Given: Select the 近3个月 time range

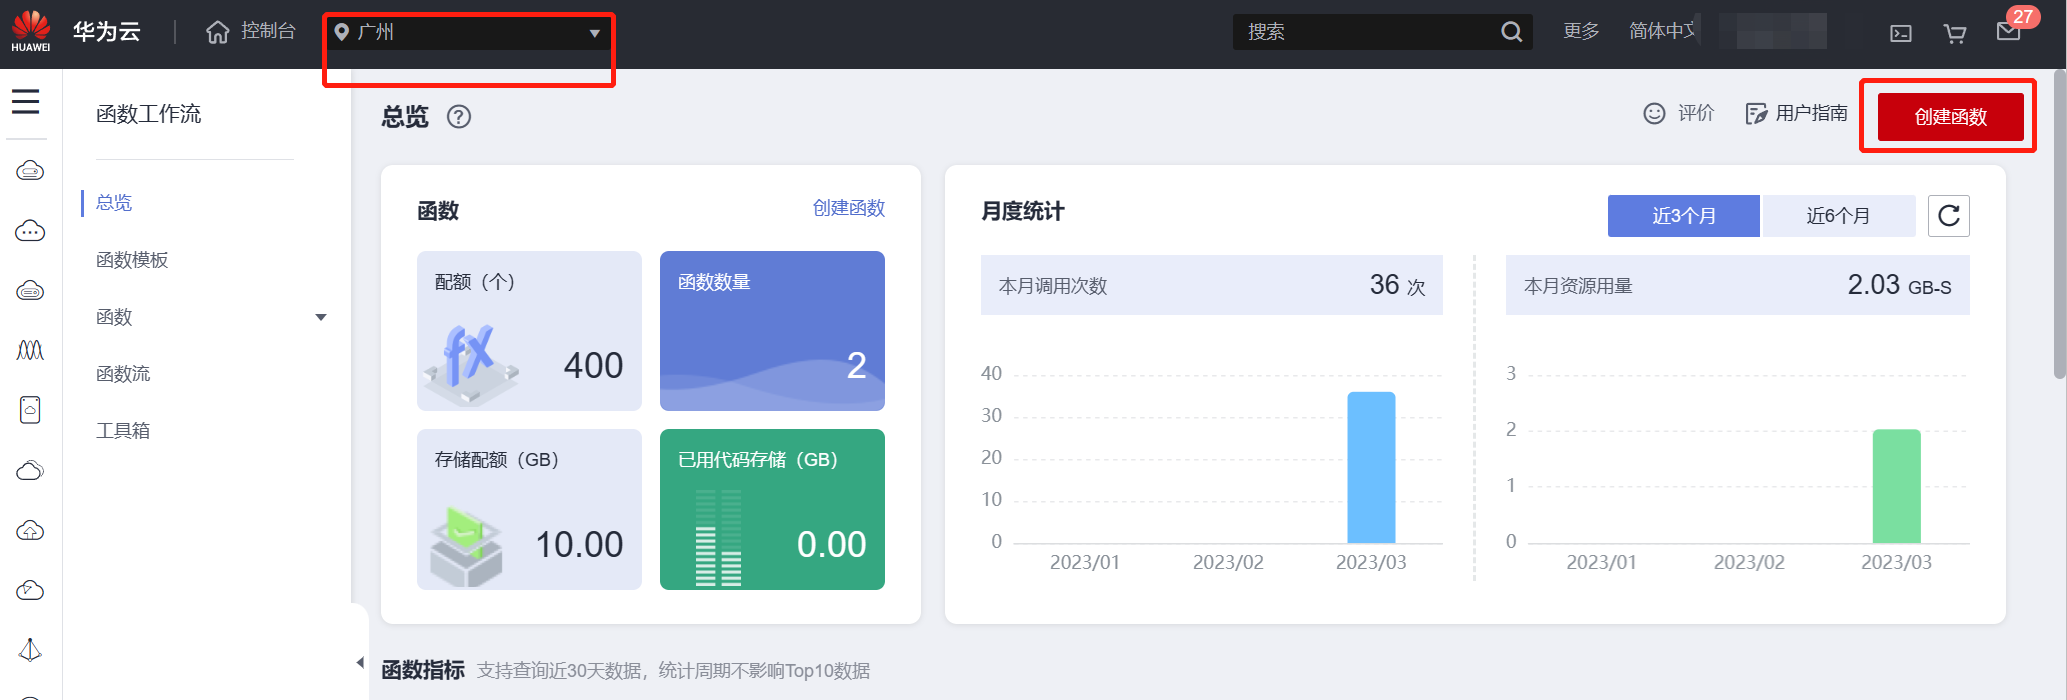Looking at the screenshot, I should pyautogui.click(x=1683, y=216).
